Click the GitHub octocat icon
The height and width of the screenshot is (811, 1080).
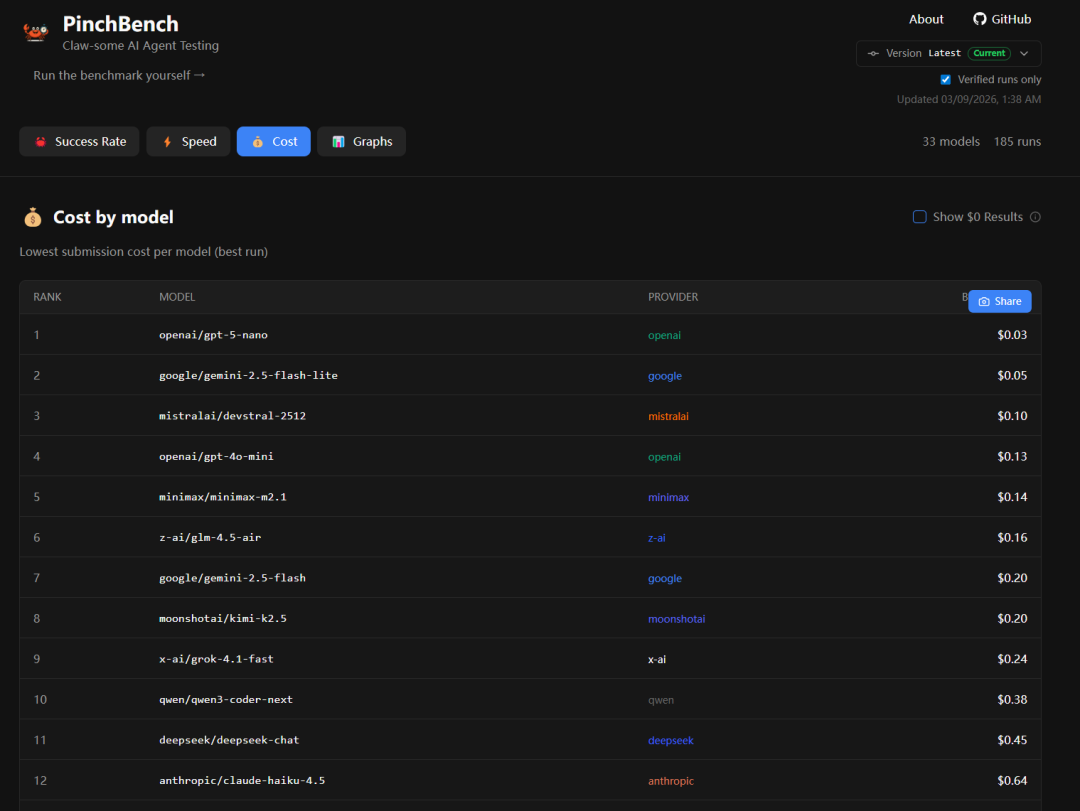[x=979, y=19]
